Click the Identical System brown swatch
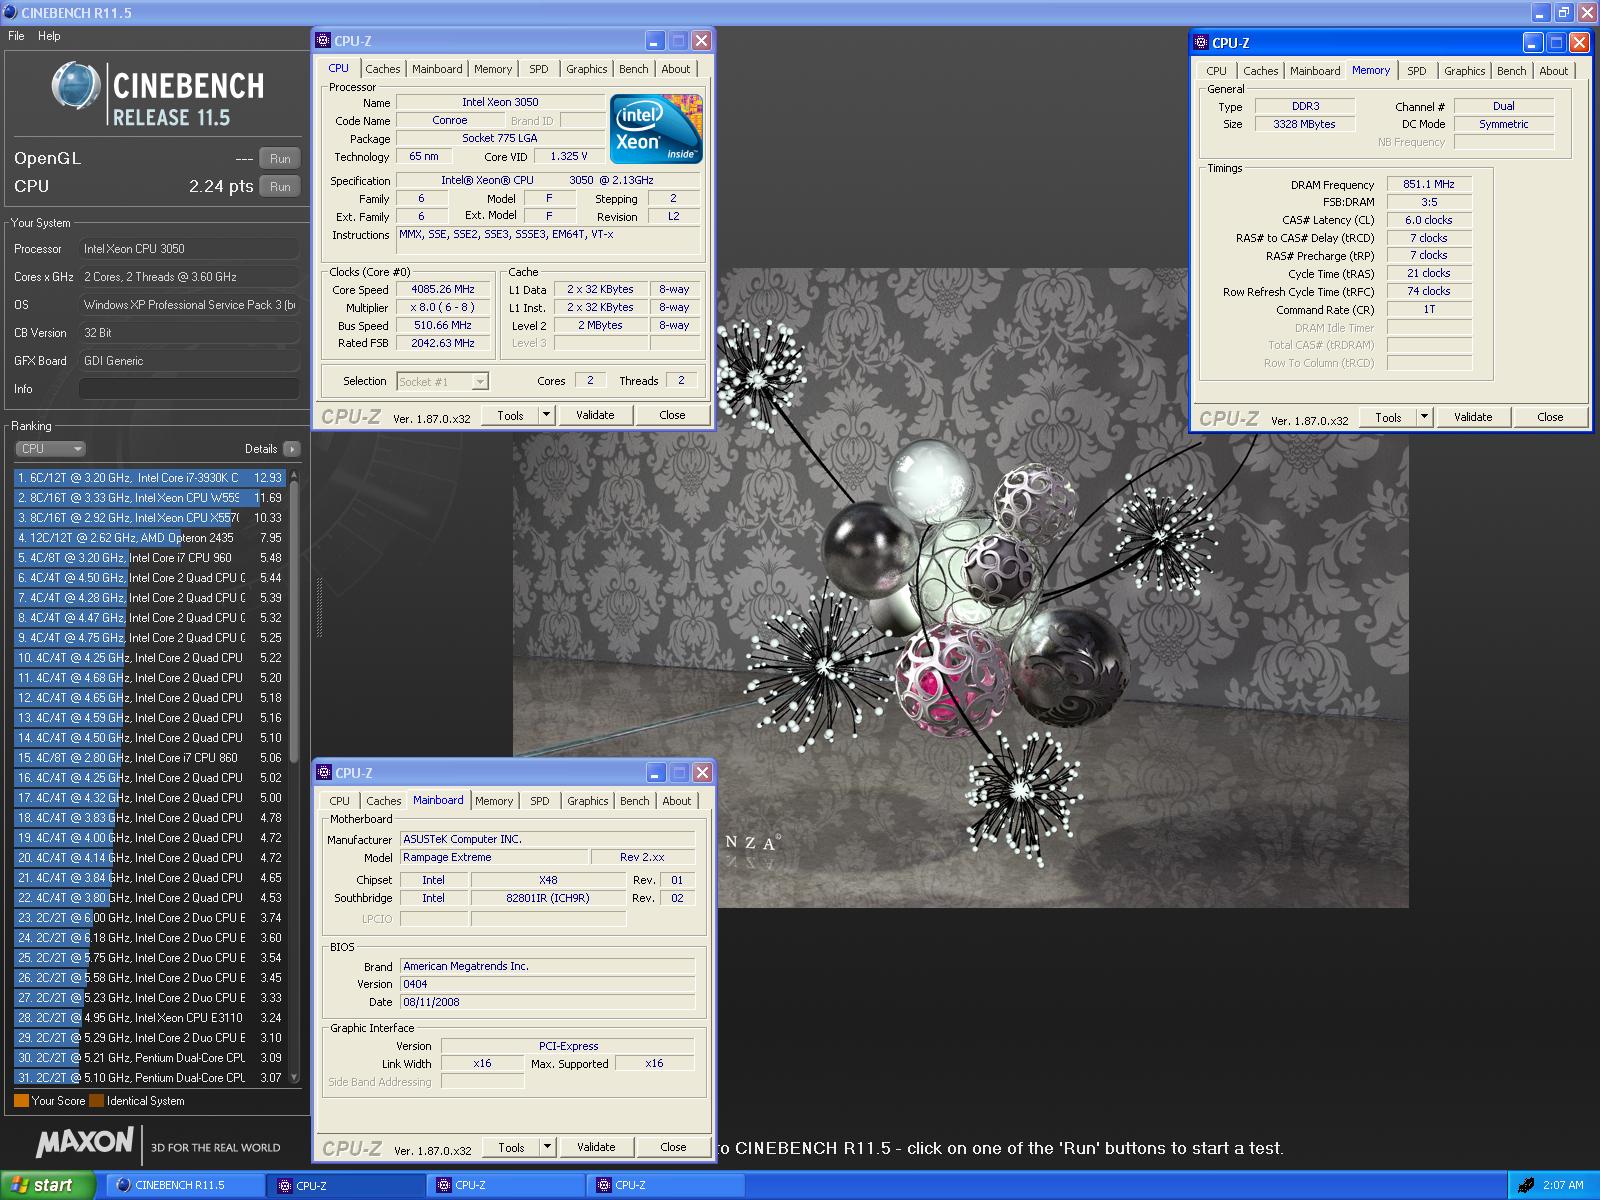The width and height of the screenshot is (1600, 1200). 96,1101
